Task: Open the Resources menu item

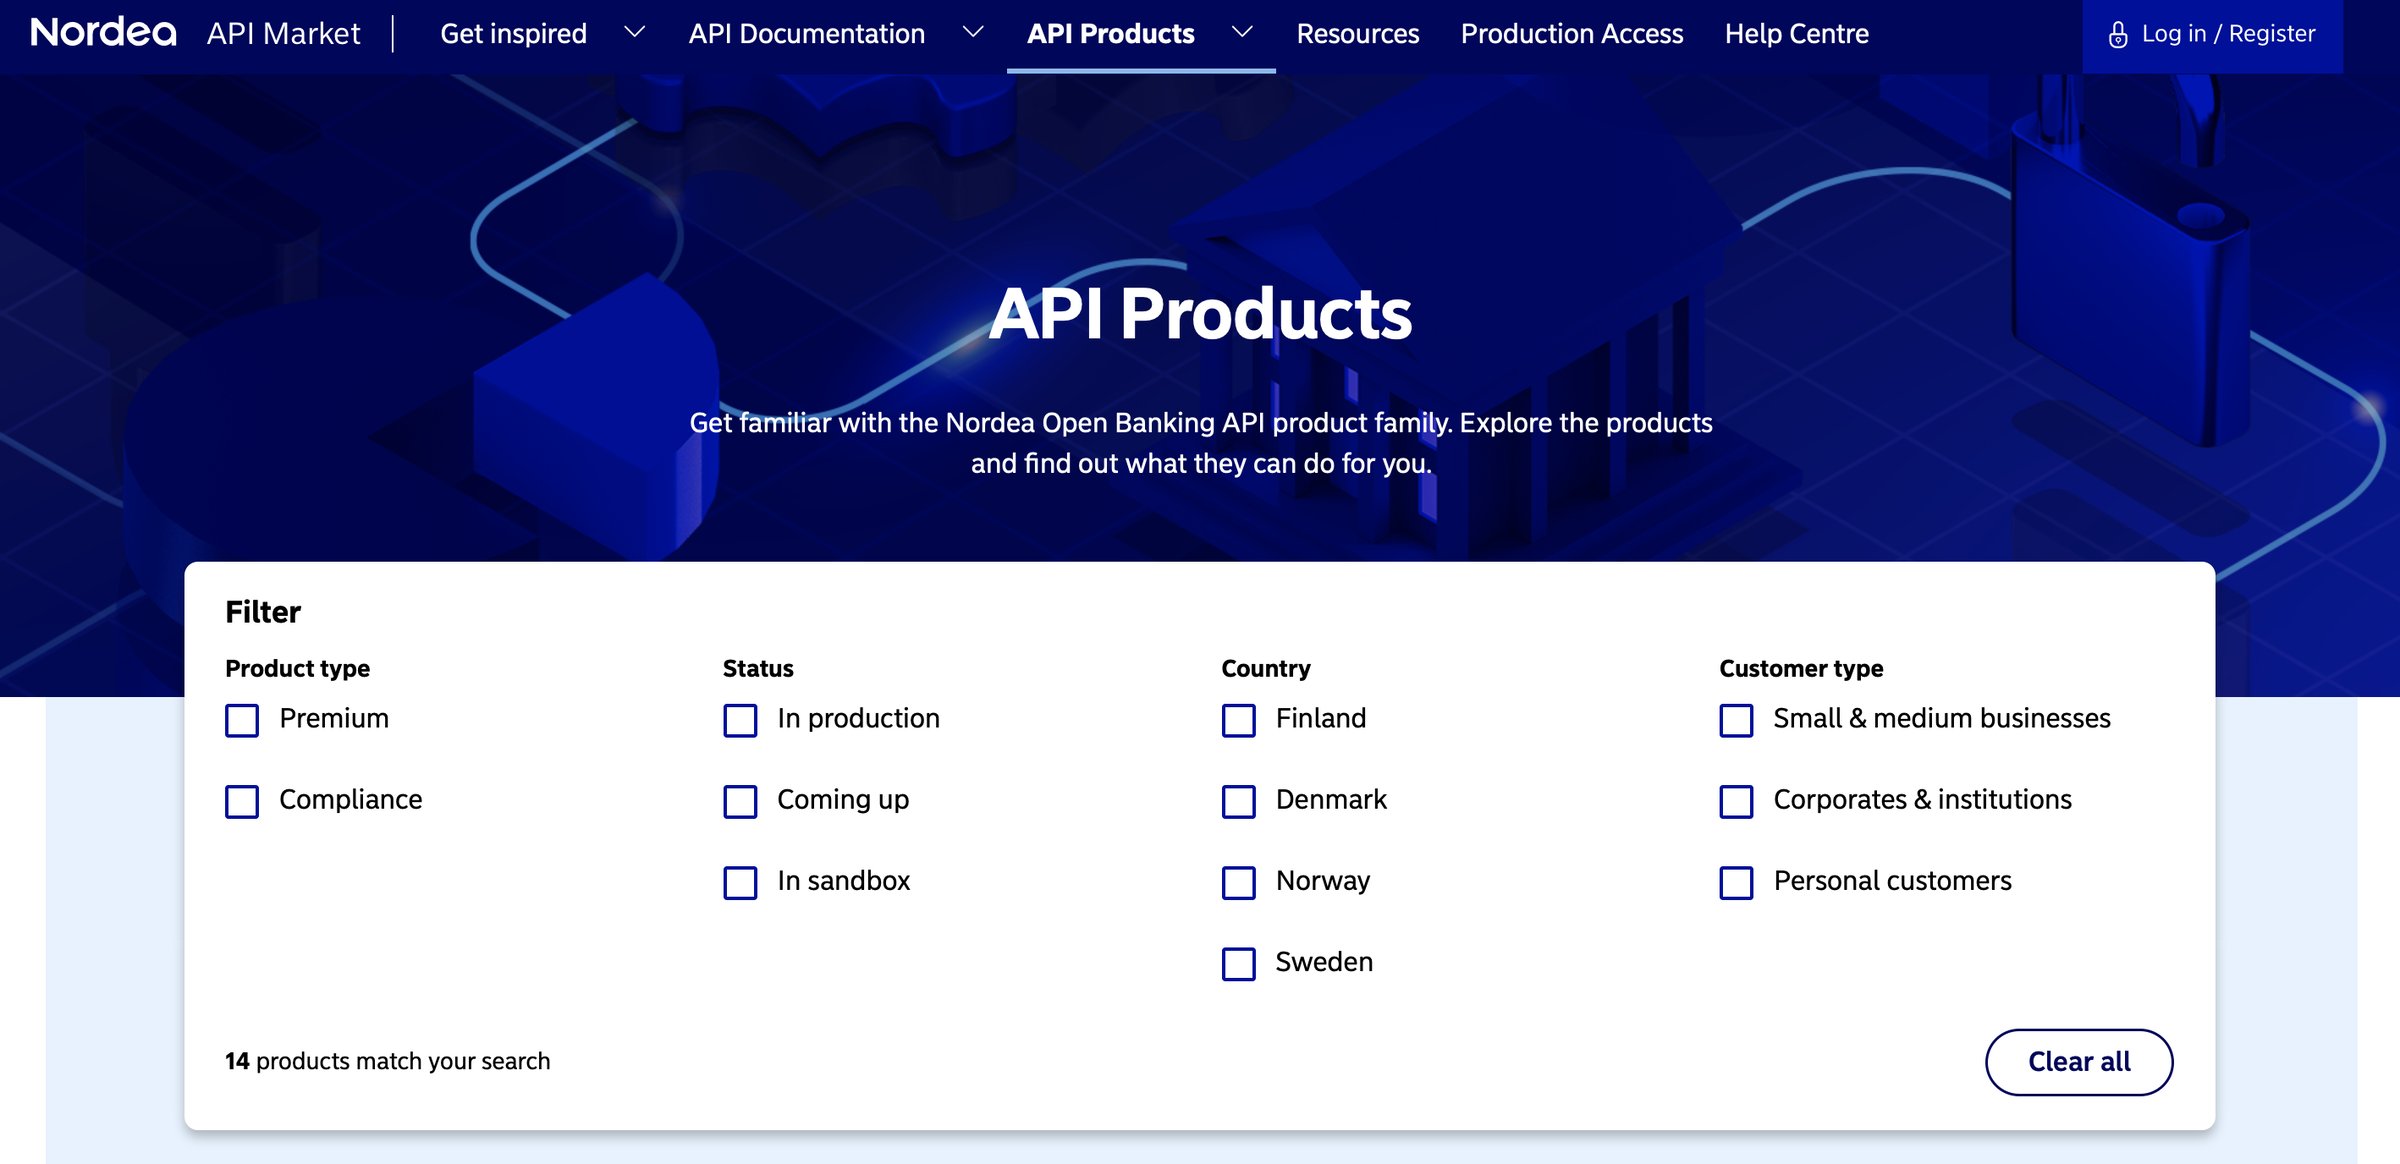Action: pyautogui.click(x=1358, y=33)
